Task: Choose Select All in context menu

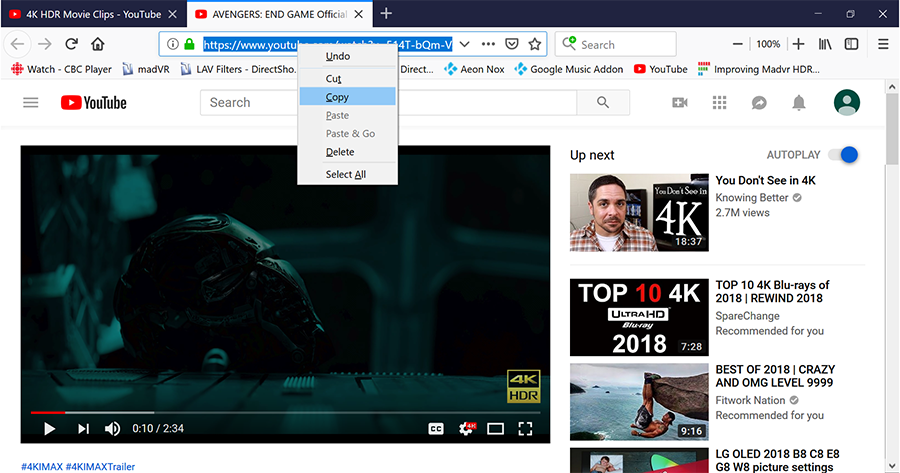Action: pyautogui.click(x=347, y=175)
